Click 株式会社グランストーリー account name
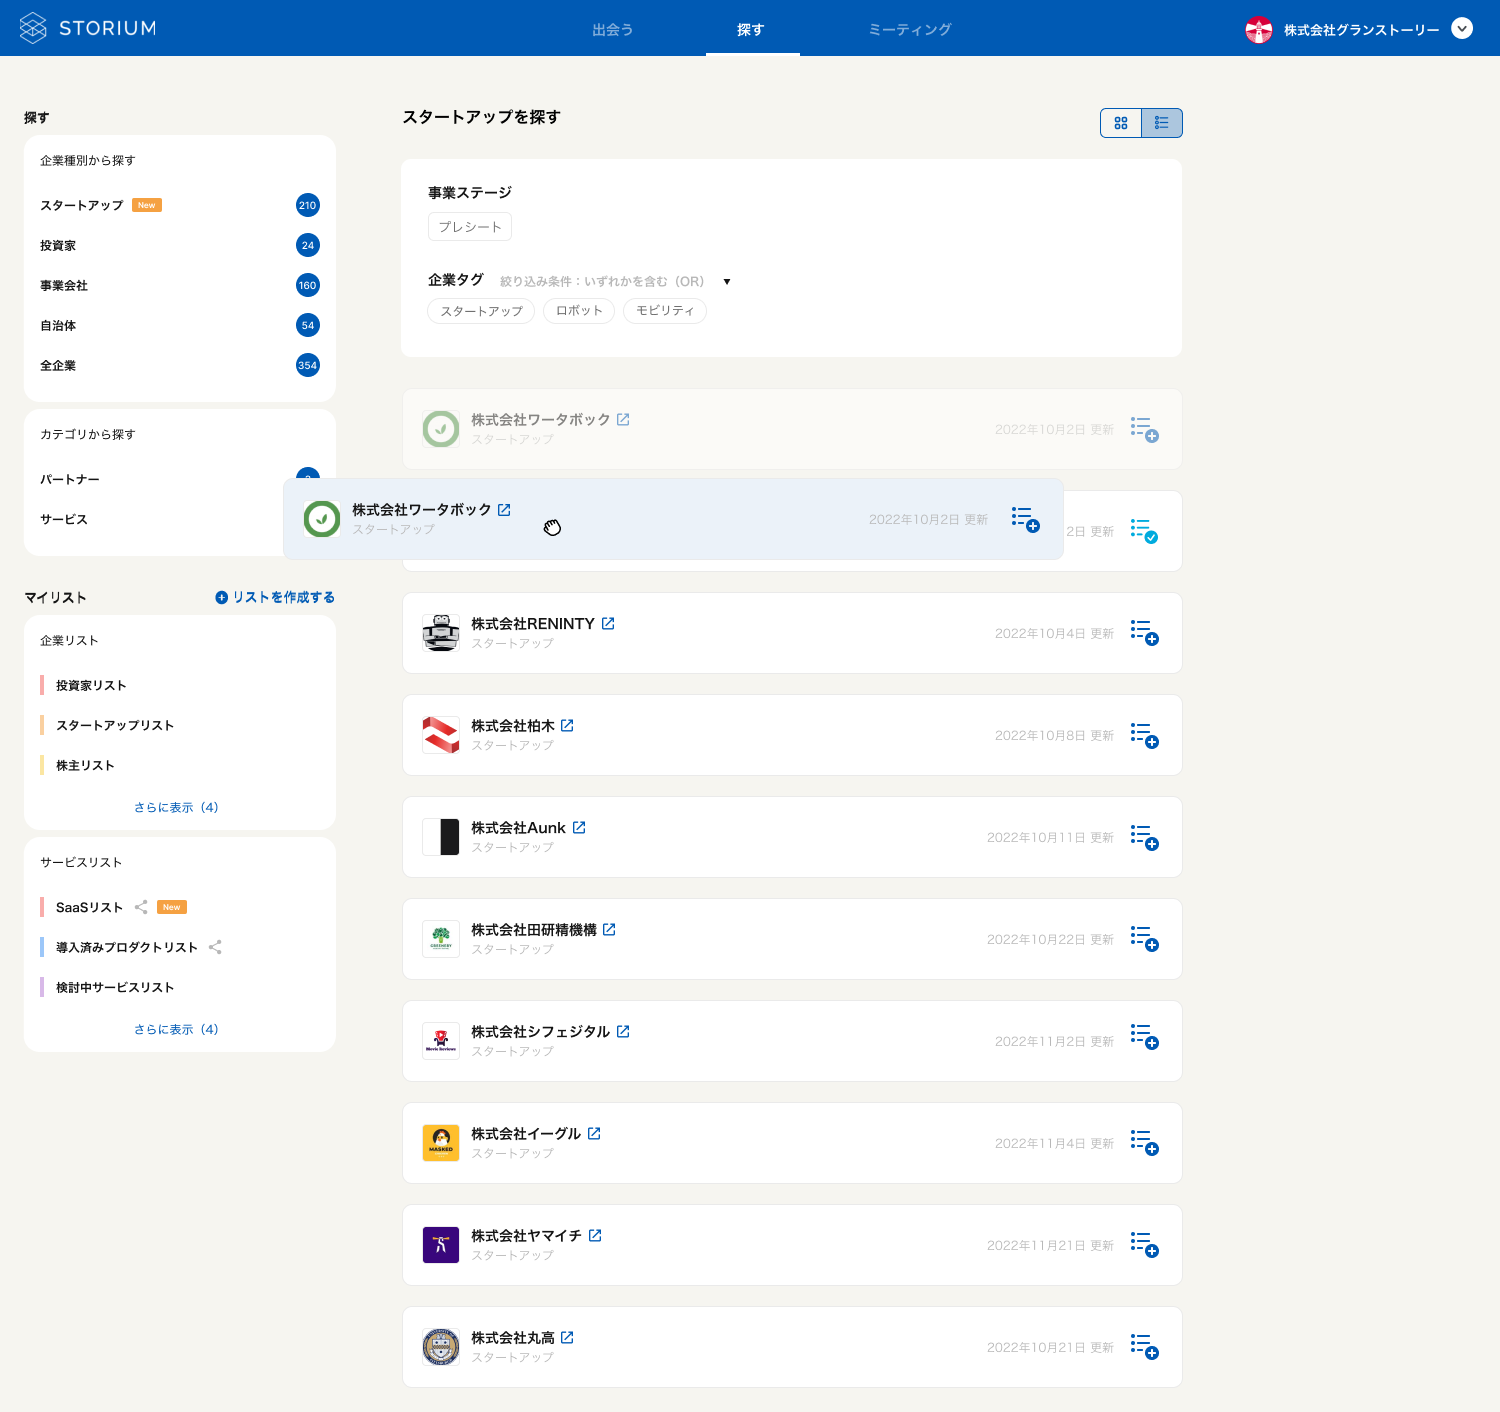This screenshot has width=1500, height=1412. pos(1362,30)
